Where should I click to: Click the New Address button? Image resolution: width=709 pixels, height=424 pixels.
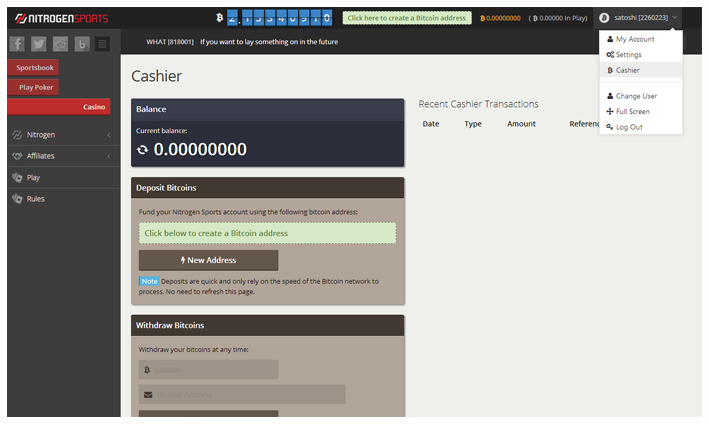[208, 260]
